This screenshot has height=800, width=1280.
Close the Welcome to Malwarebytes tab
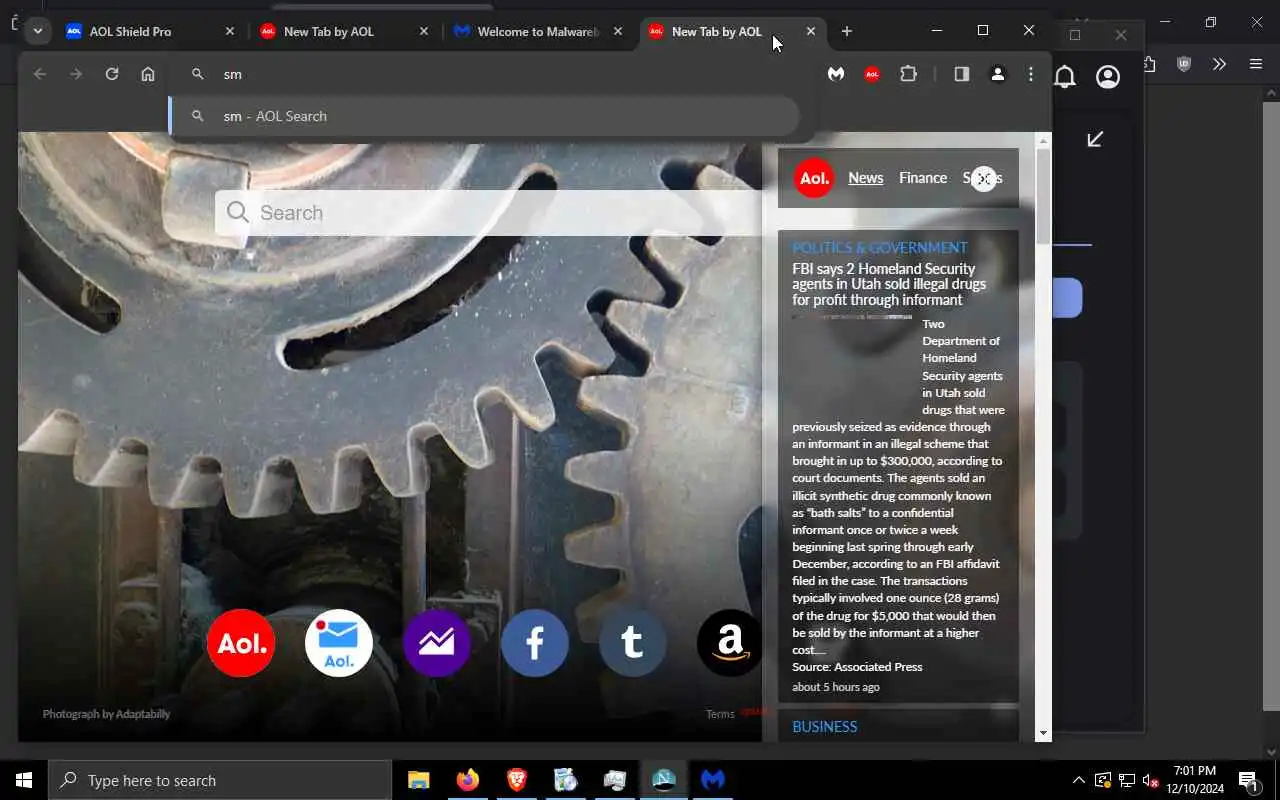[x=617, y=31]
